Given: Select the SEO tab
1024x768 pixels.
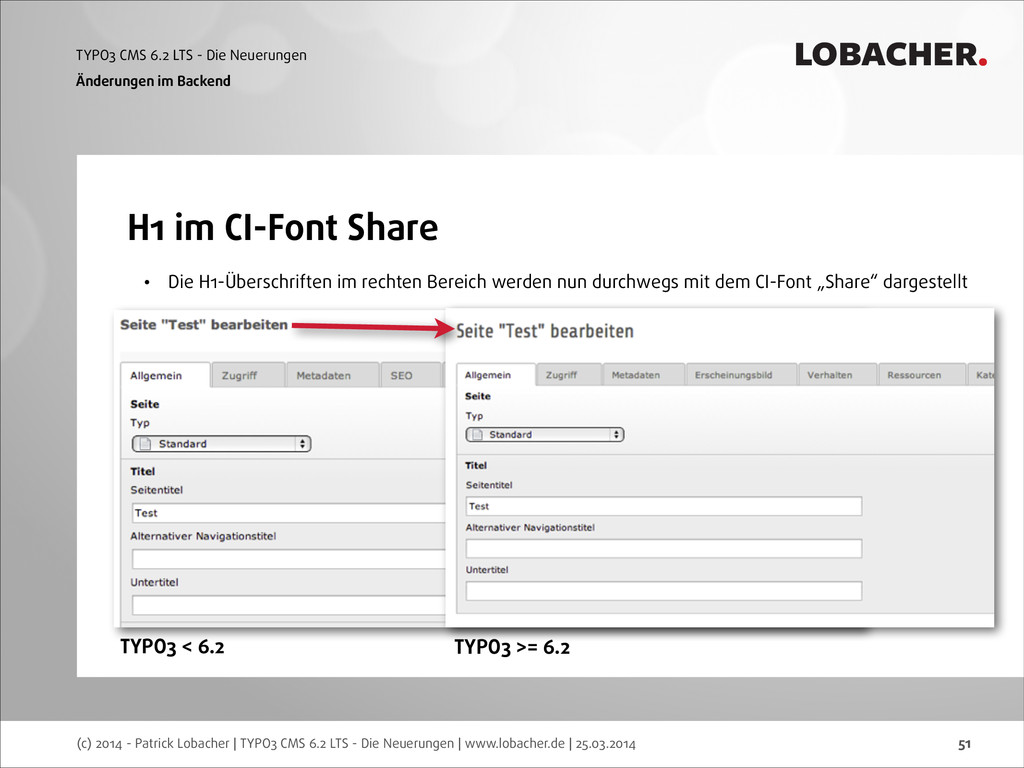Looking at the screenshot, I should point(410,376).
